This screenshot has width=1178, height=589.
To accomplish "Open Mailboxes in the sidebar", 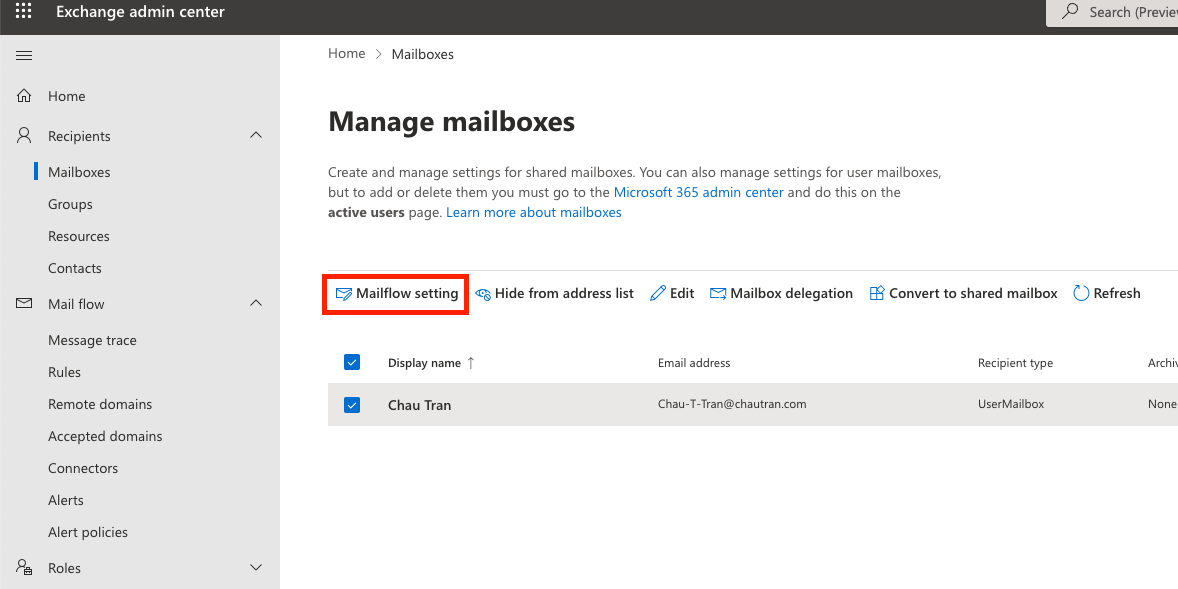I will 79,172.
